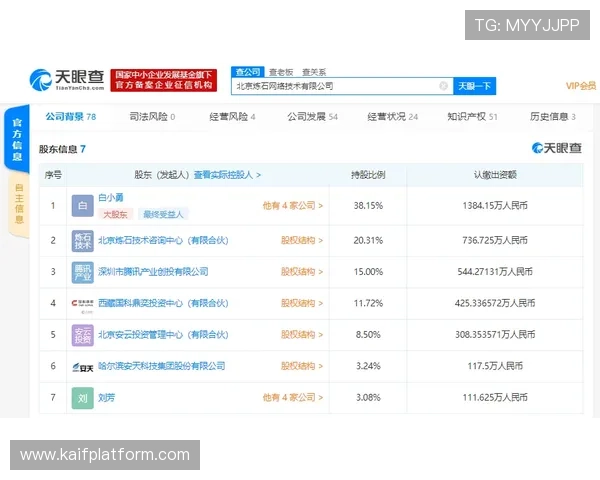Select the 3.24% shareholding cell

pyautogui.click(x=368, y=366)
